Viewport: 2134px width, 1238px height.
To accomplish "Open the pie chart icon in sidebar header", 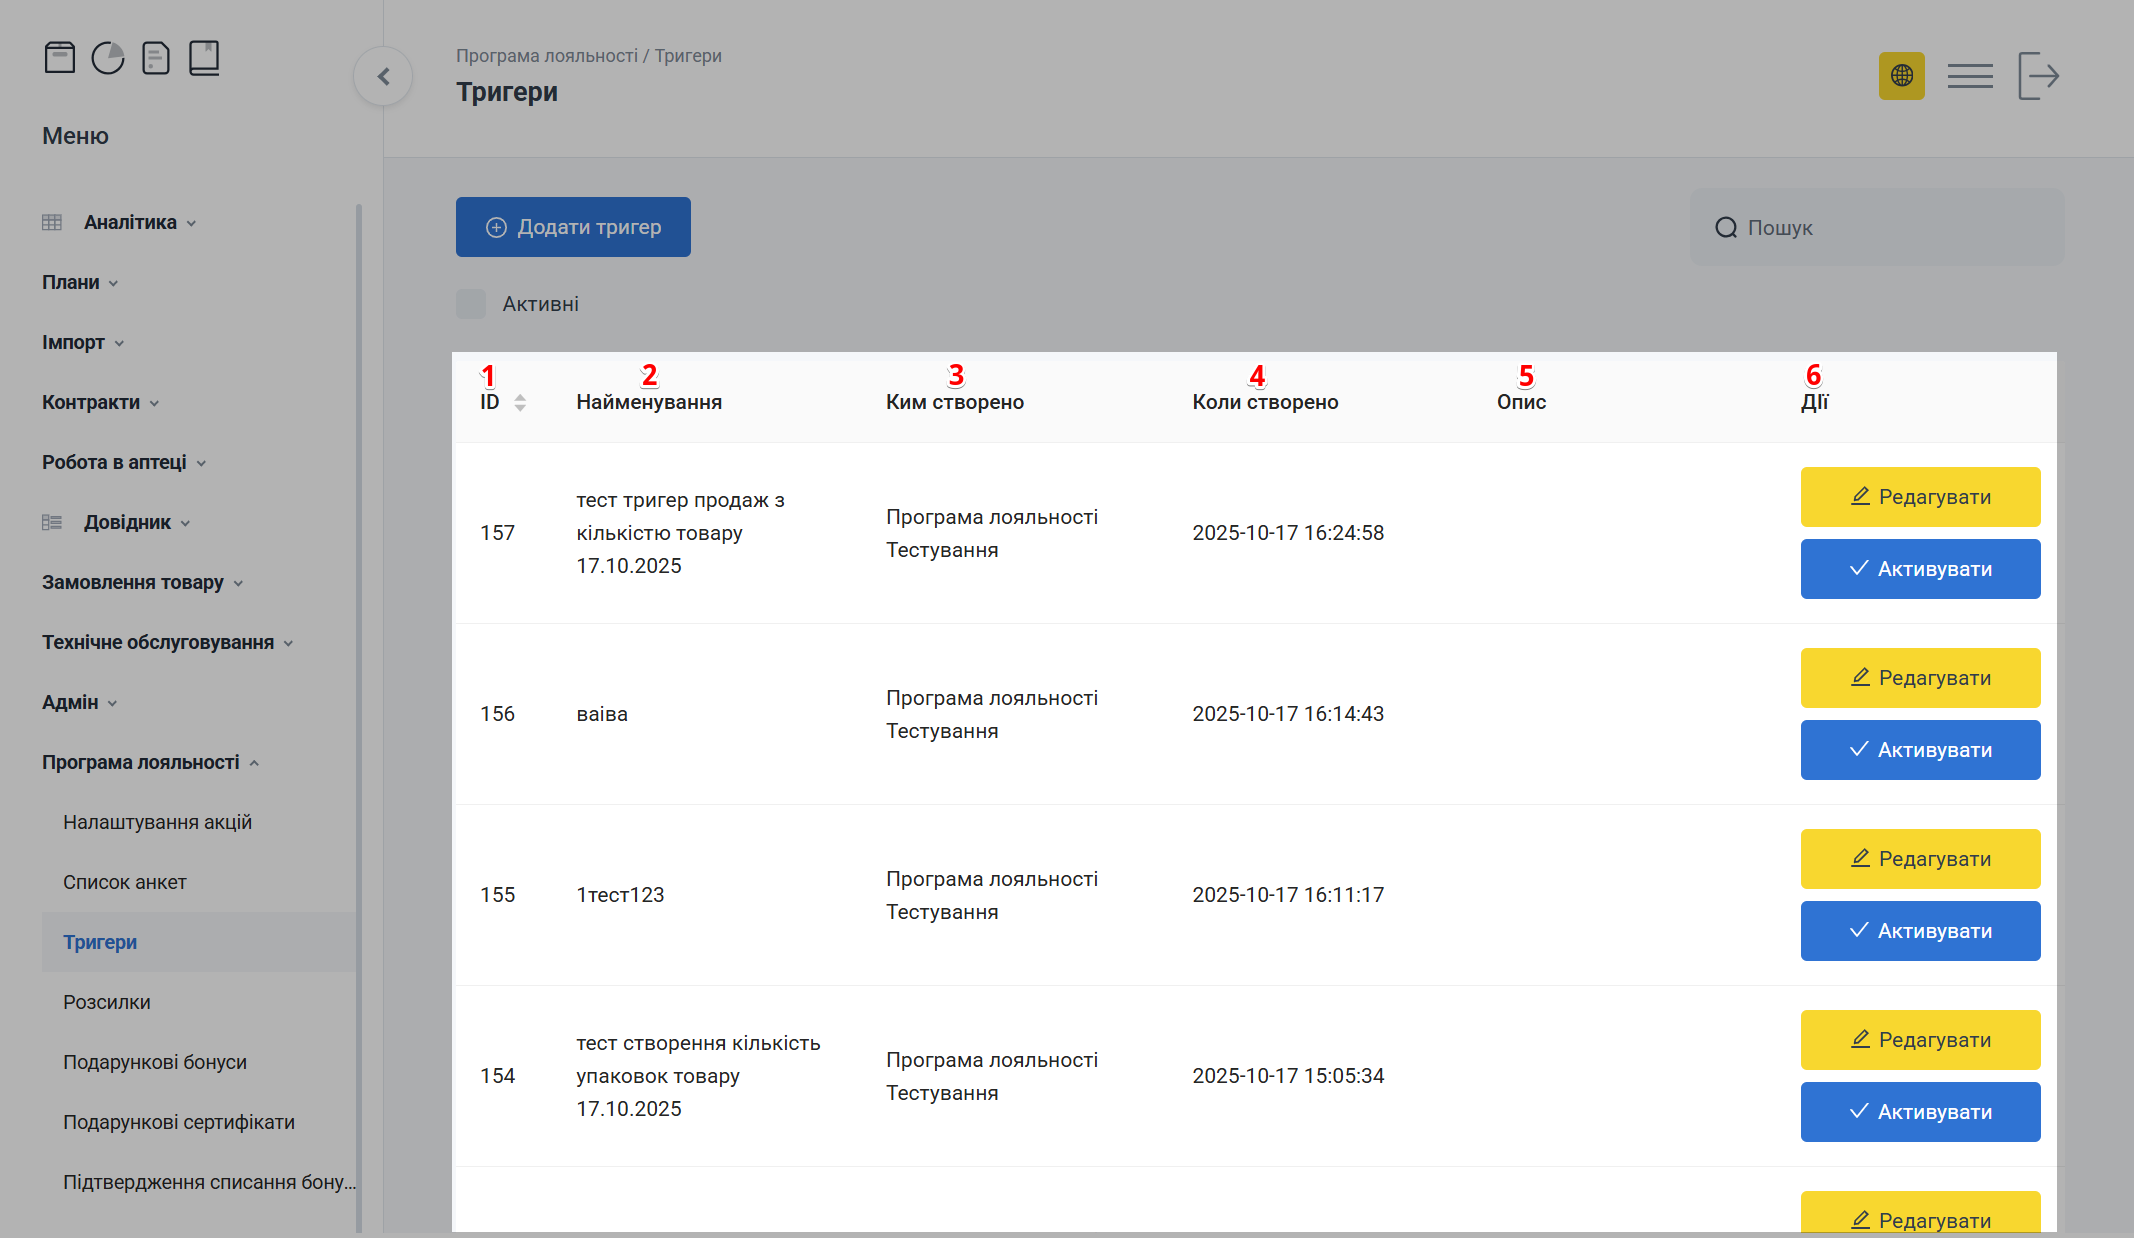I will pyautogui.click(x=108, y=58).
